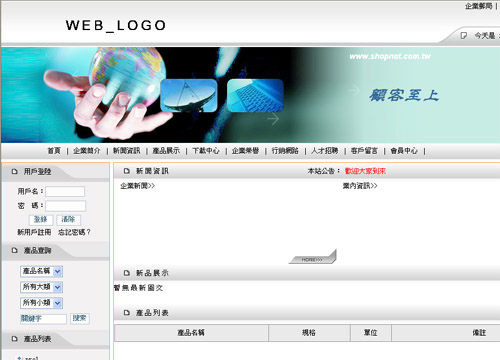Click the WEB_LOGO site logo
Screen dimensions: 500x360
tap(116, 26)
